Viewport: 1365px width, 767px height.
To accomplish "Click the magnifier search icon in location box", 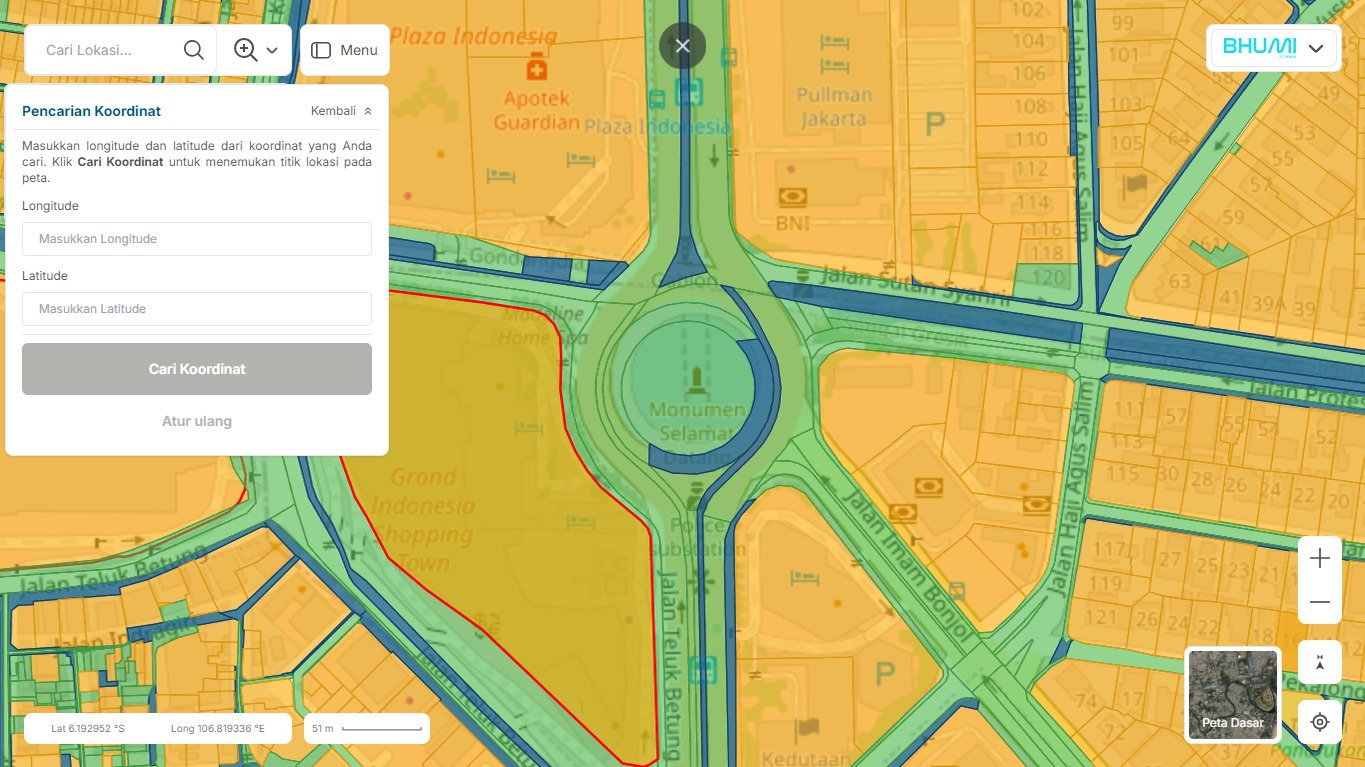I will pyautogui.click(x=194, y=50).
